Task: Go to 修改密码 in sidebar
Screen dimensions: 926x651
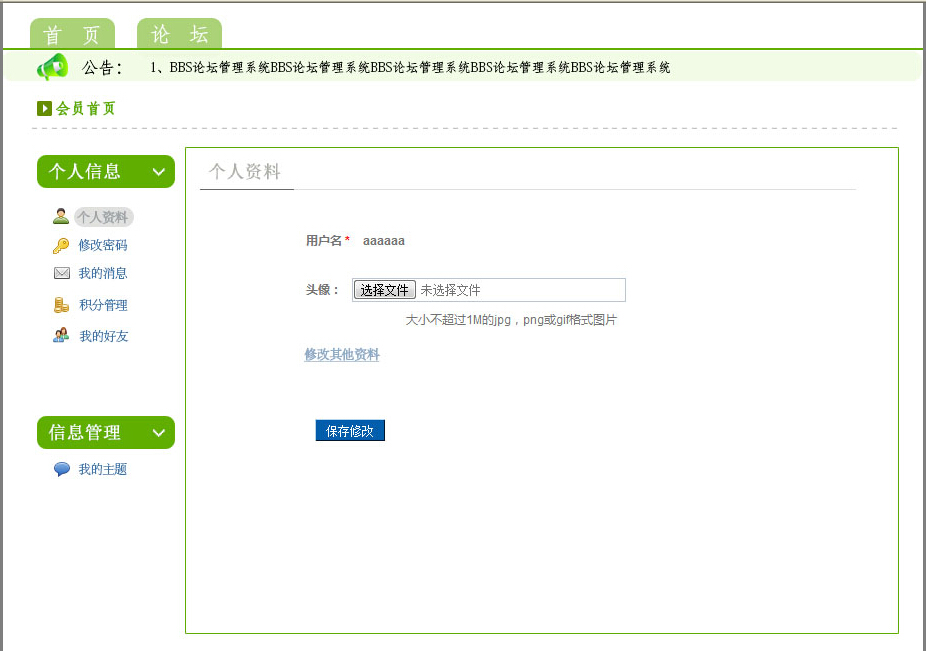Action: (x=103, y=246)
